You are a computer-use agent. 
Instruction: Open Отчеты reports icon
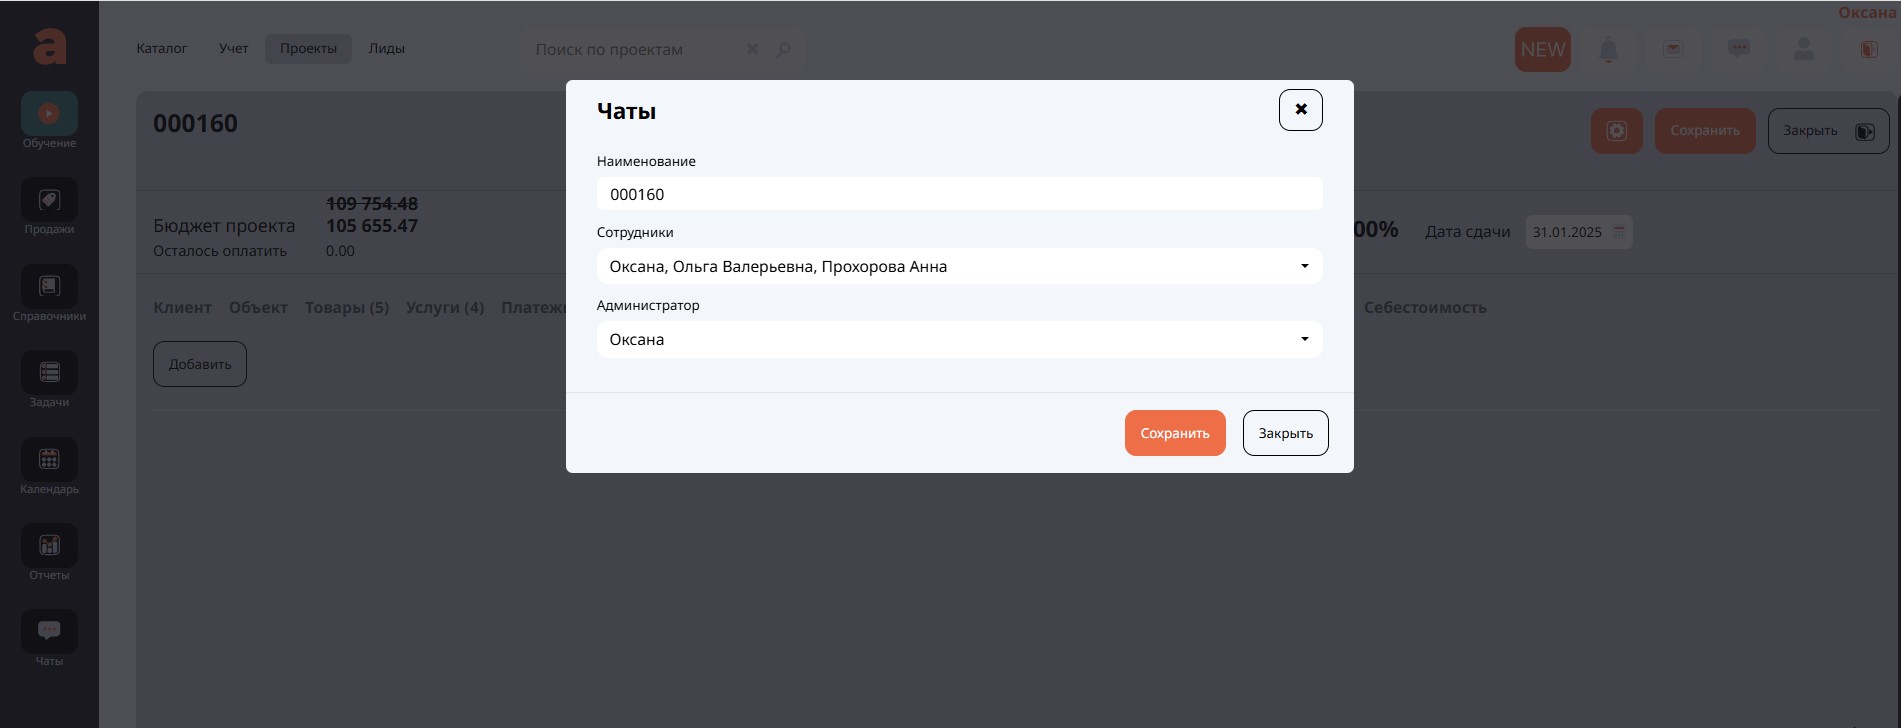pos(49,546)
